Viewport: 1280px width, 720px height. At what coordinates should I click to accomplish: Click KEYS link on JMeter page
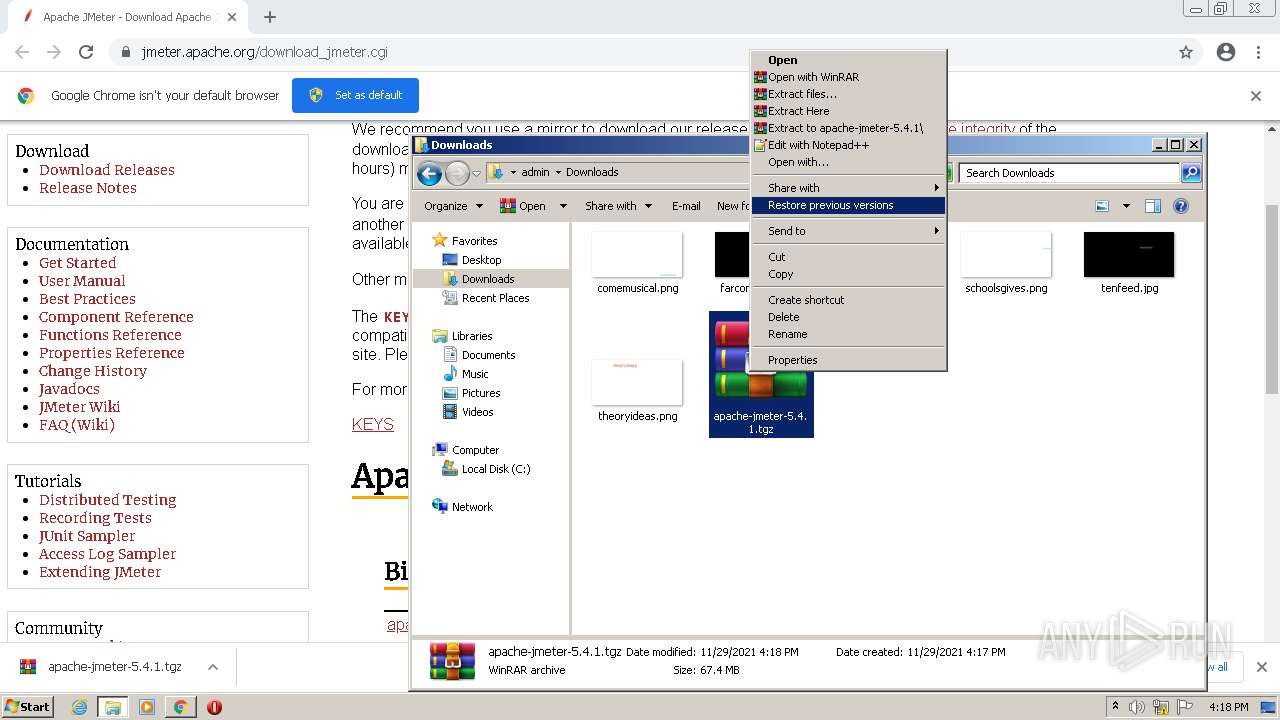[373, 424]
